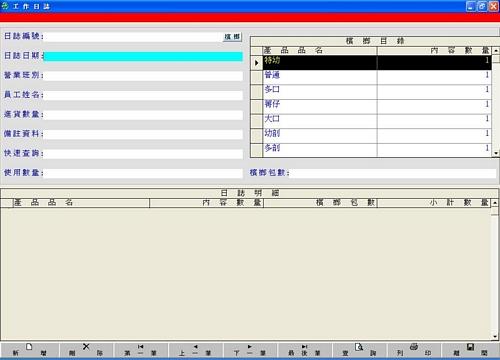Viewport: 500px width, 360px height.
Task: Click the up arrow of 日誌明細 scrollbar
Action: [x=495, y=203]
